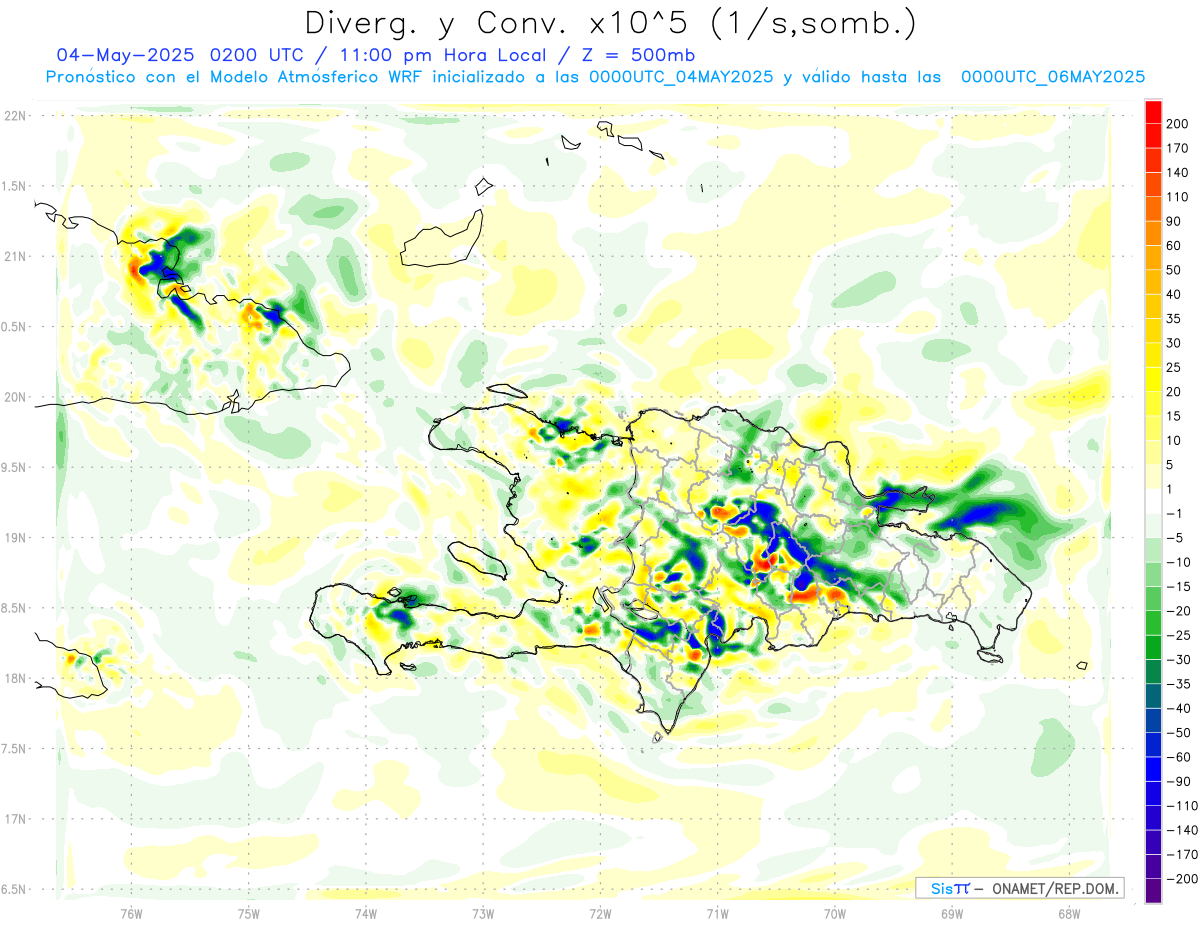Click the 22N latitude label

(x=15, y=116)
